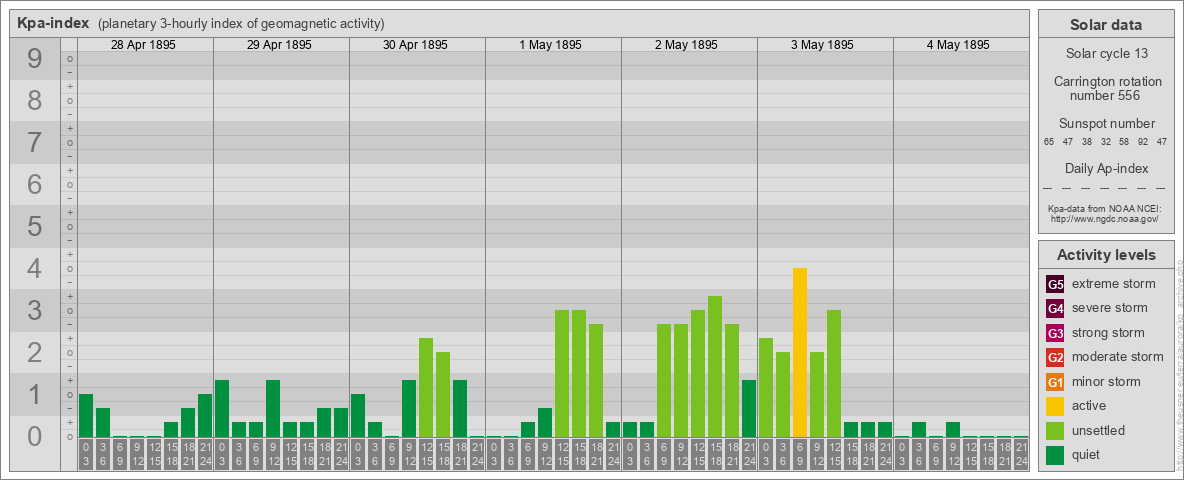Click the 0-3 hour label under 28 Apr
This screenshot has height=480, width=1184.
click(86, 455)
